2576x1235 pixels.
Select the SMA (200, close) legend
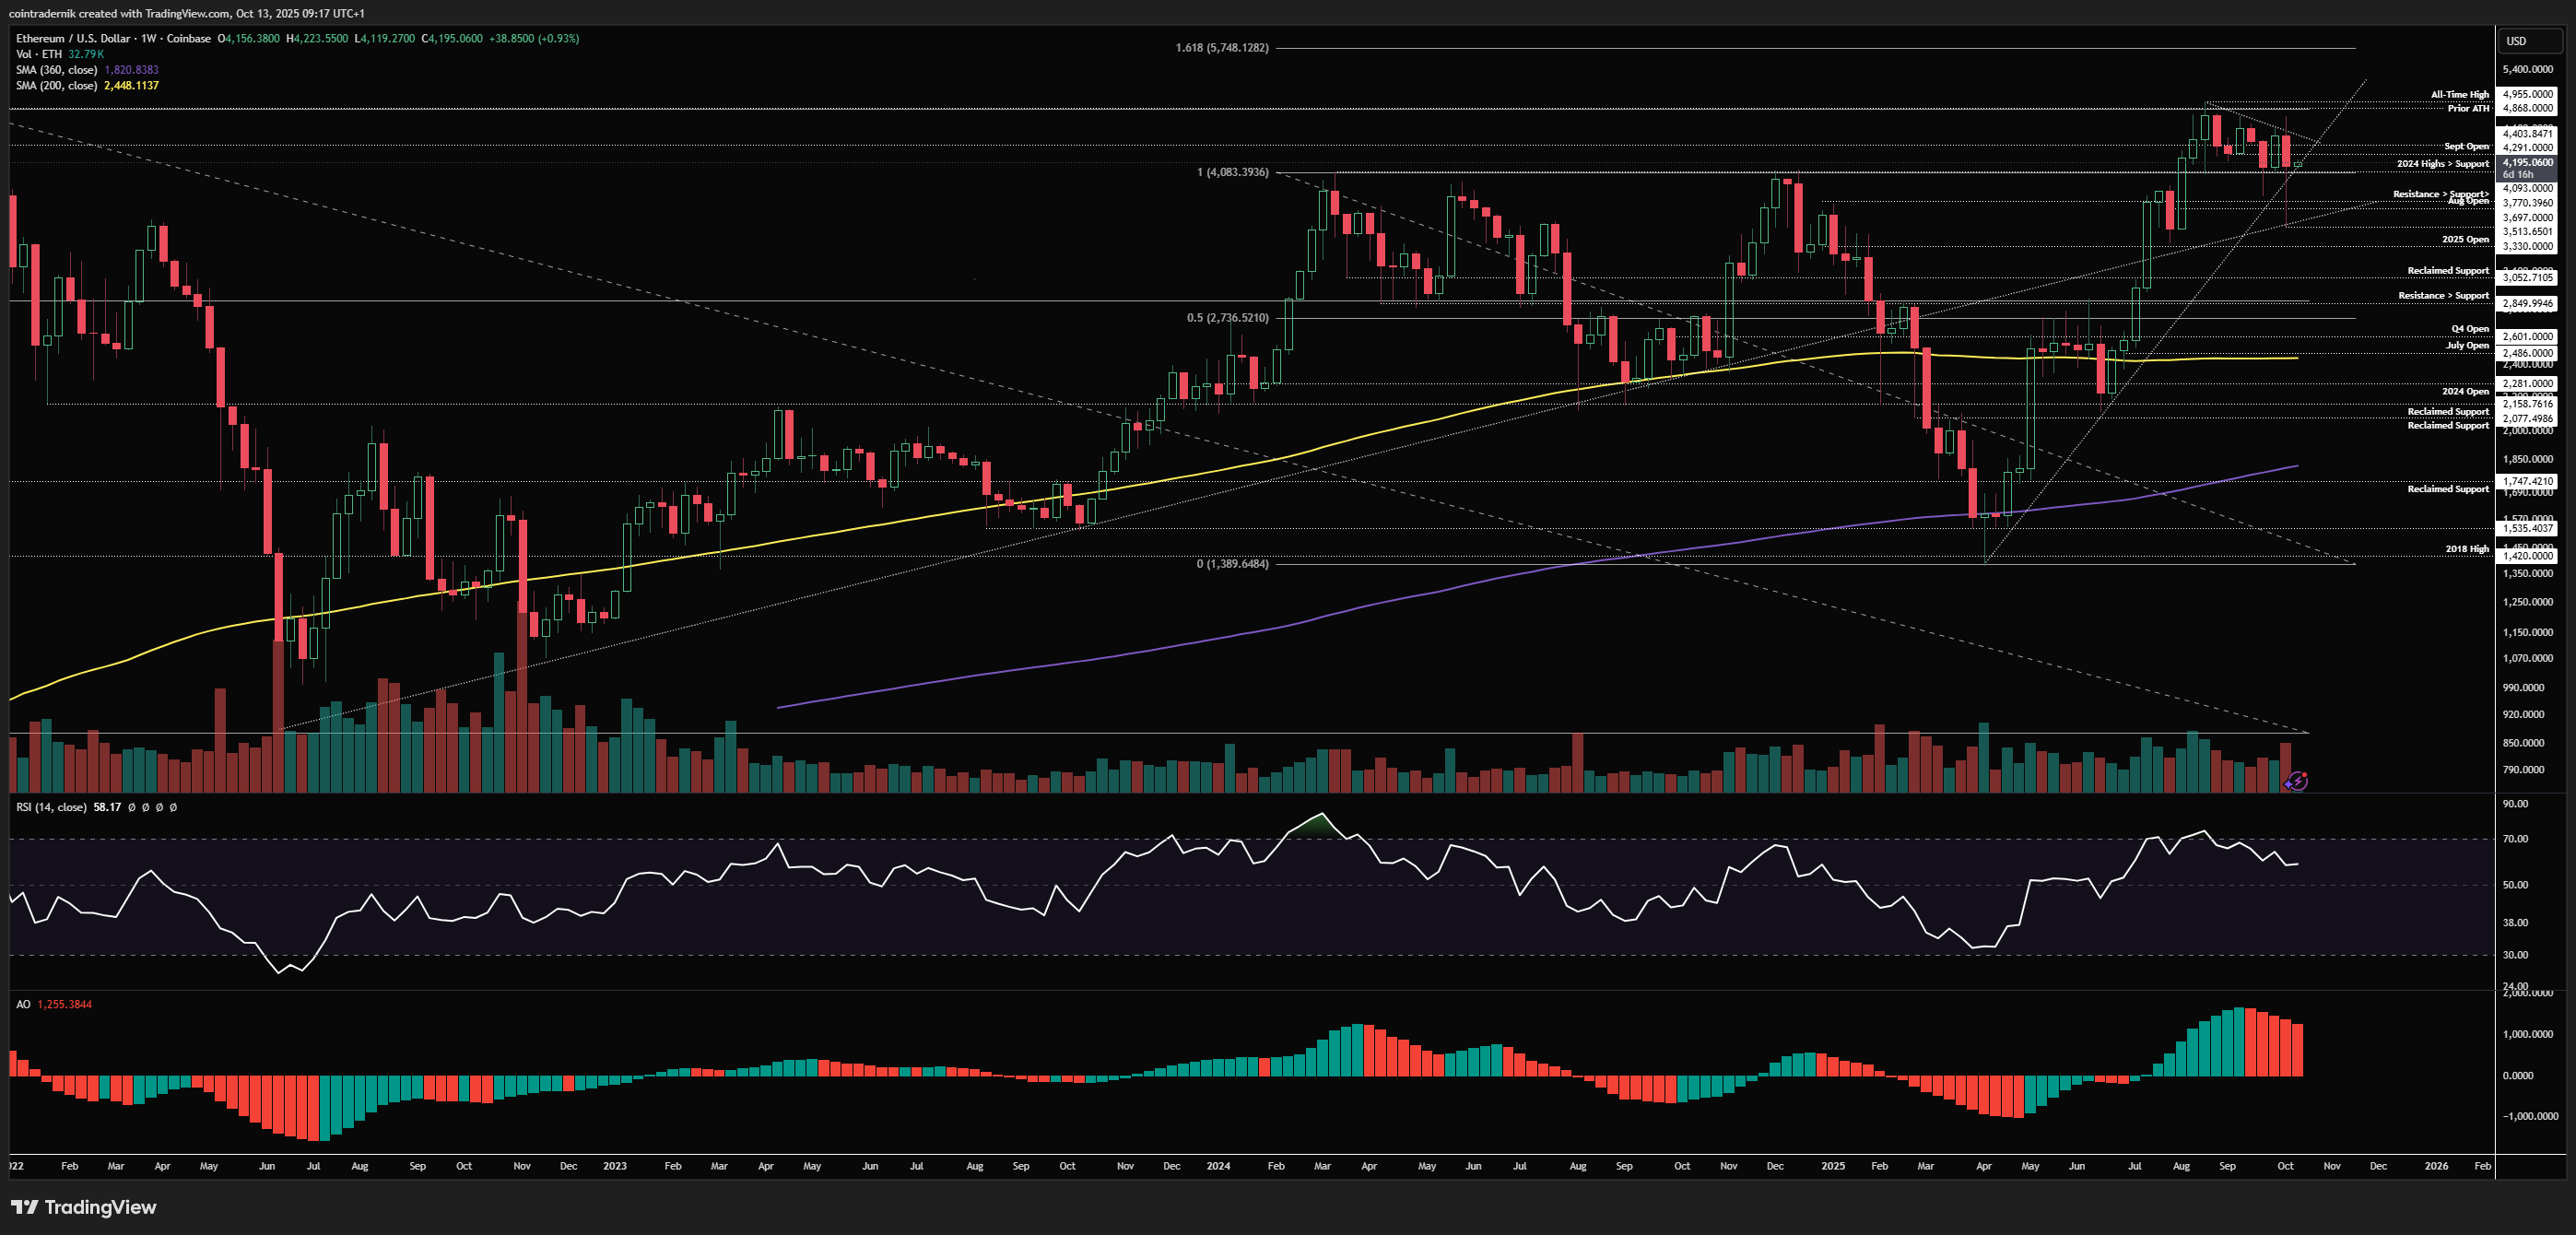[56, 85]
